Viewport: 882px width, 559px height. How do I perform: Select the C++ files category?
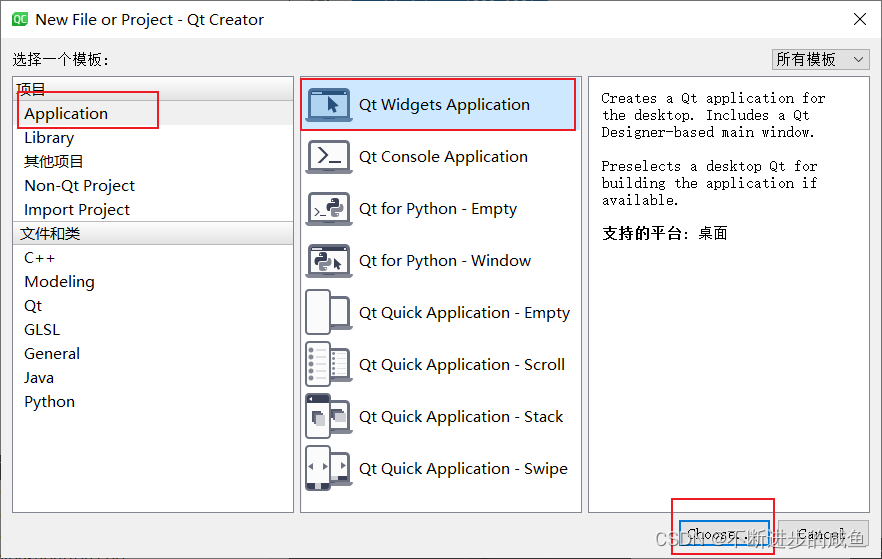tap(153, 258)
